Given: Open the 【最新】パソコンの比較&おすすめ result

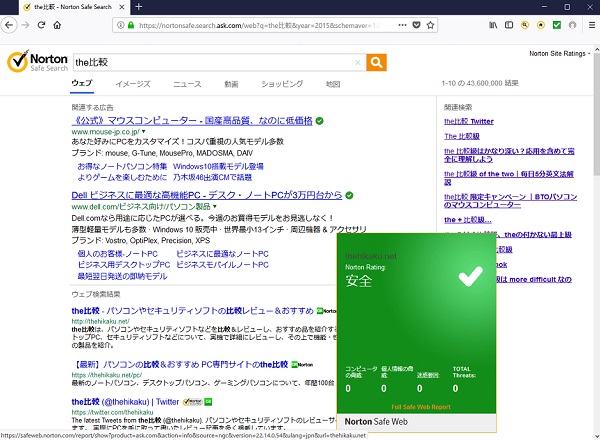Looking at the screenshot, I should point(180,365).
